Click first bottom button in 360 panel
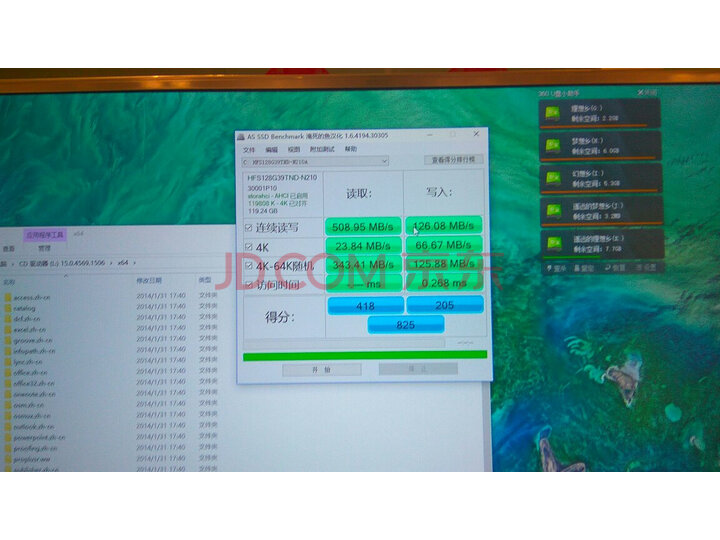 coord(556,268)
